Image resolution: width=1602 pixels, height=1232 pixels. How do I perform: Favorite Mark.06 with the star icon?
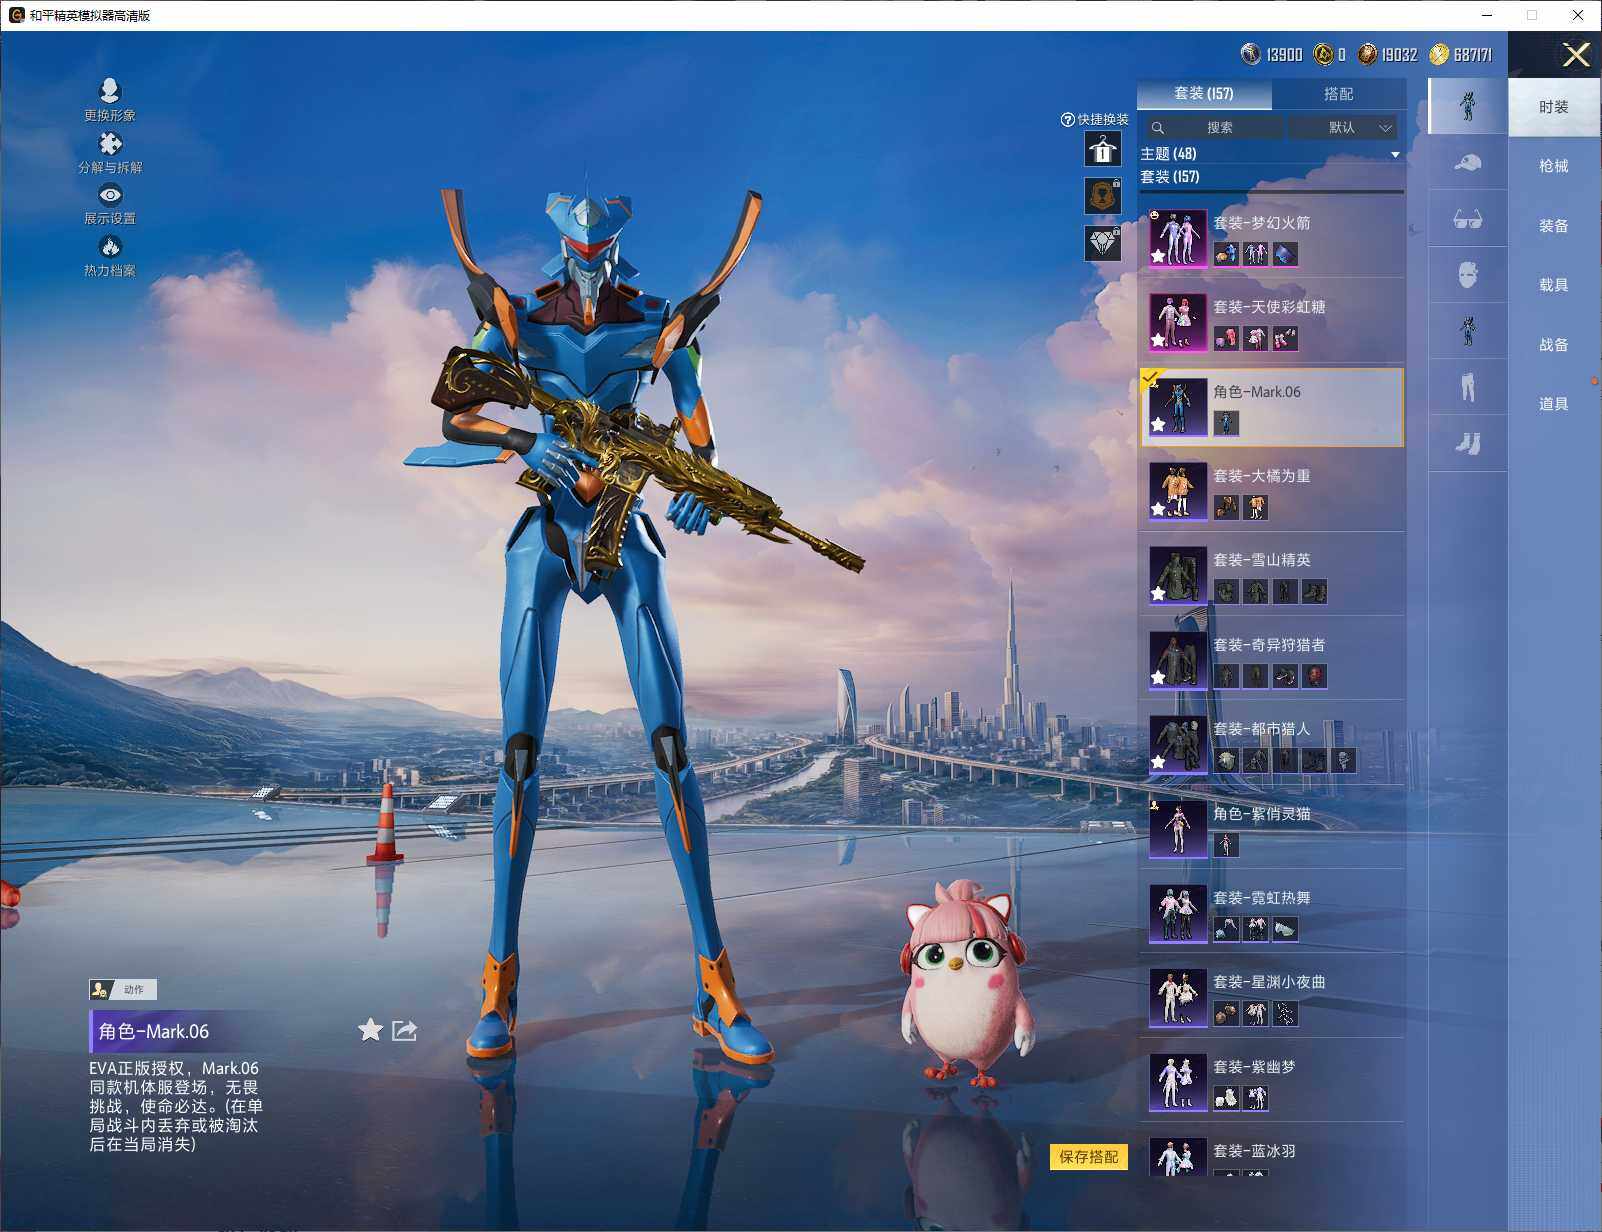point(370,1030)
